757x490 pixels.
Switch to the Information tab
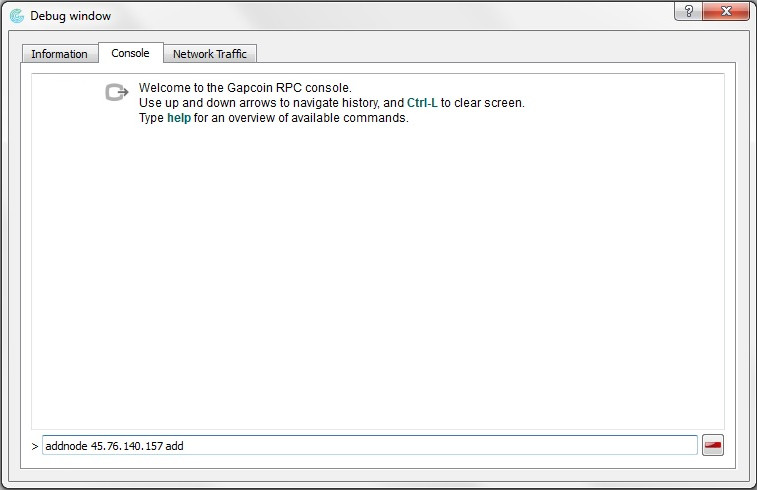[x=59, y=54]
